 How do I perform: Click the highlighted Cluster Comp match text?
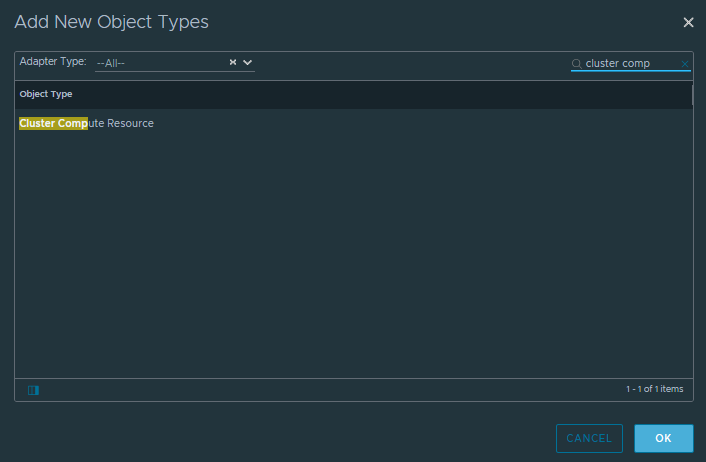click(x=54, y=123)
